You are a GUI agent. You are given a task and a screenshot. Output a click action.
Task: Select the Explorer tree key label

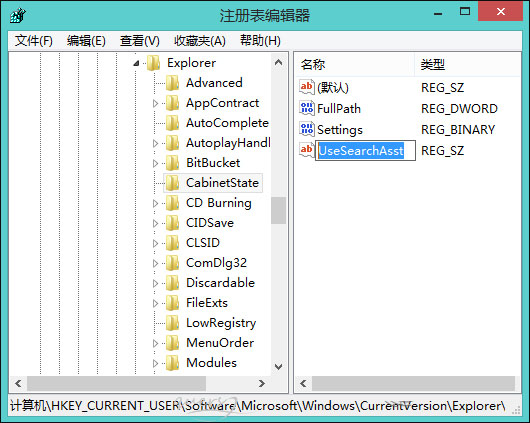[x=192, y=63]
